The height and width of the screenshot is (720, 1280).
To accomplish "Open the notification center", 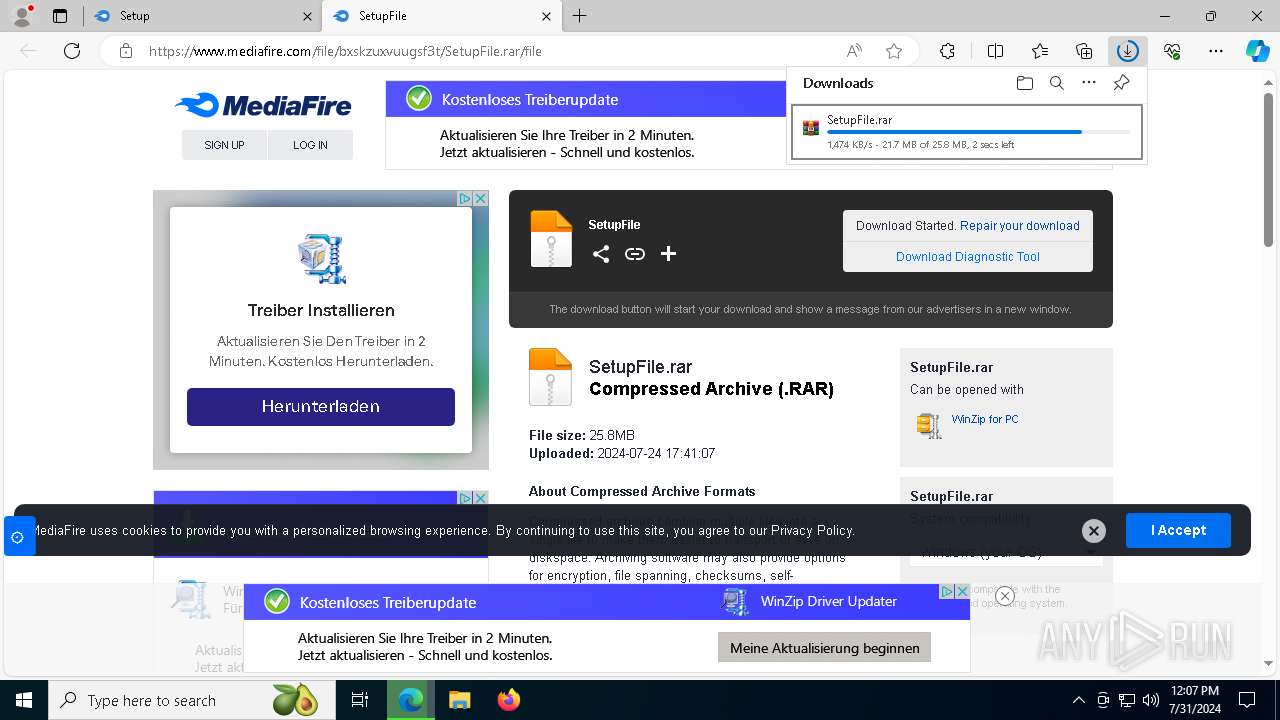I will point(1247,700).
